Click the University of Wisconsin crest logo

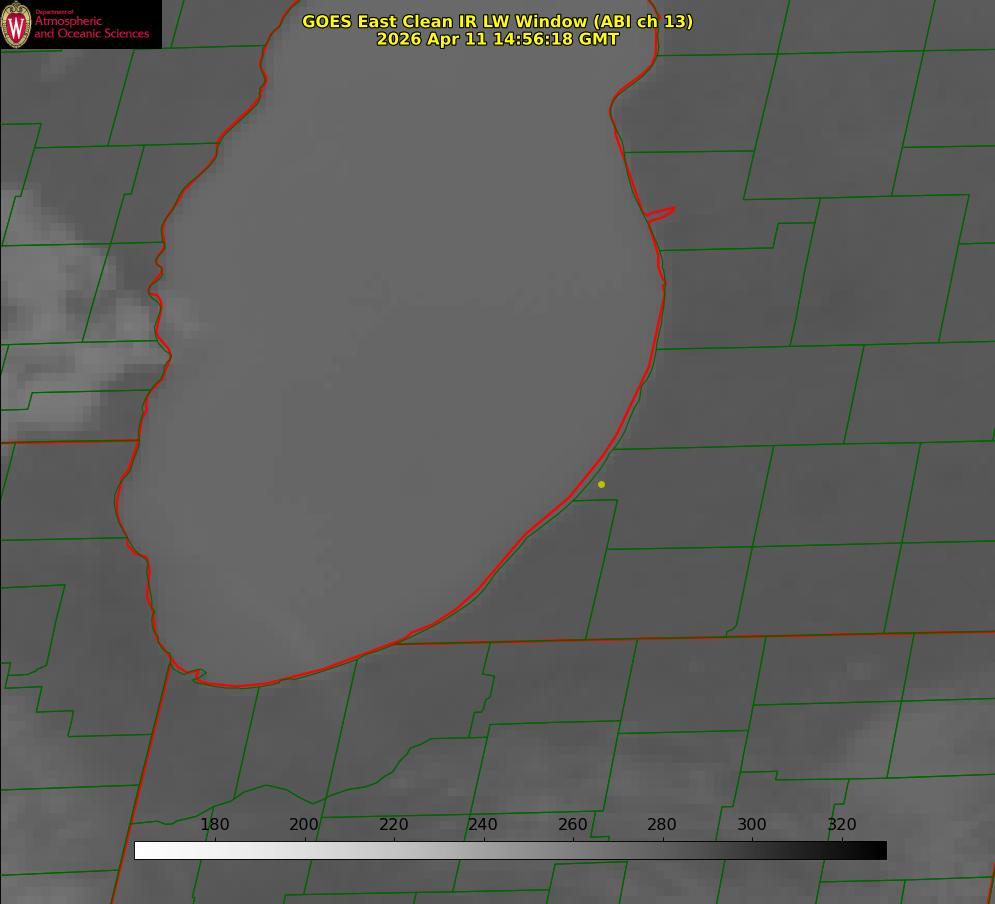tap(16, 24)
